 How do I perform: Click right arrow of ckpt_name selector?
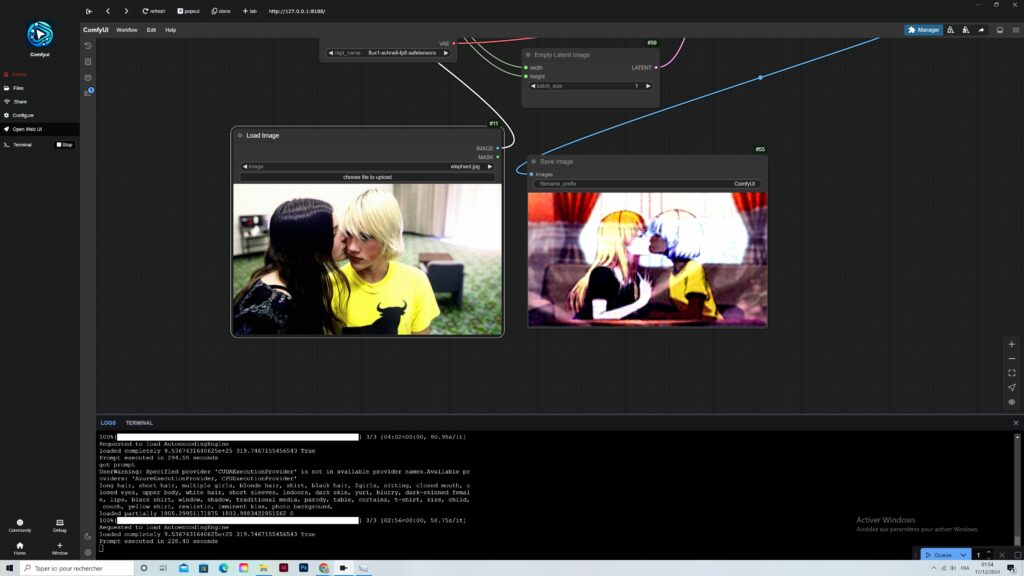point(446,53)
